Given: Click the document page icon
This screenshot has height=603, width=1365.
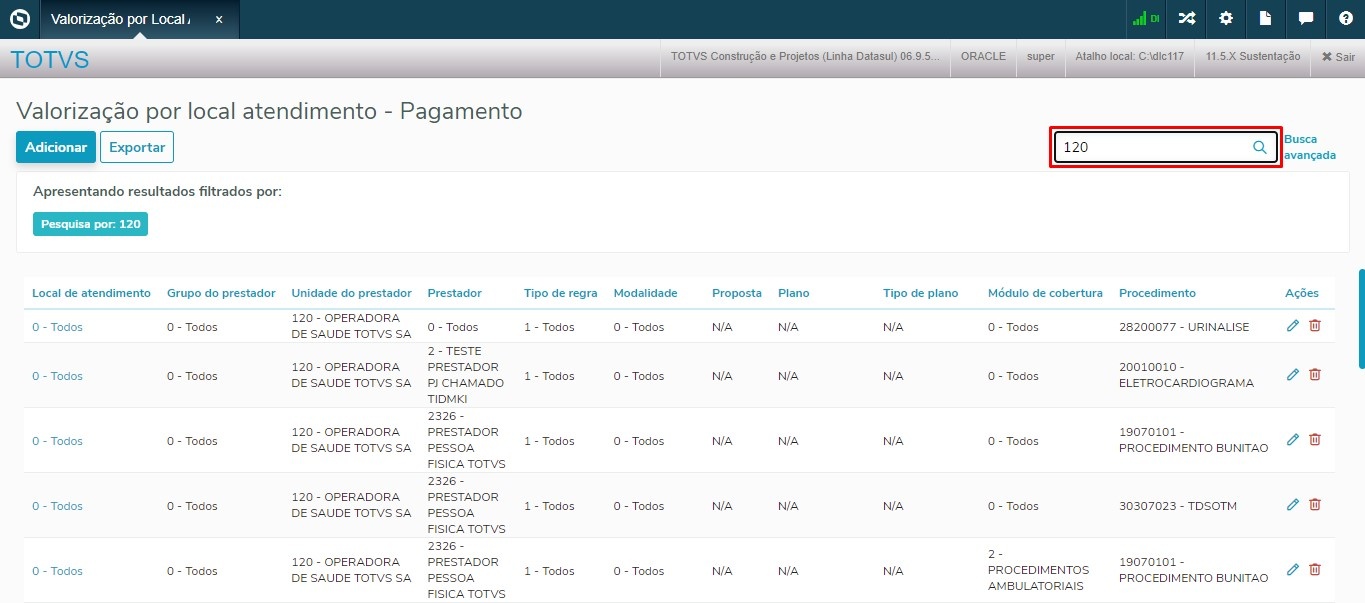Looking at the screenshot, I should tap(1266, 19).
